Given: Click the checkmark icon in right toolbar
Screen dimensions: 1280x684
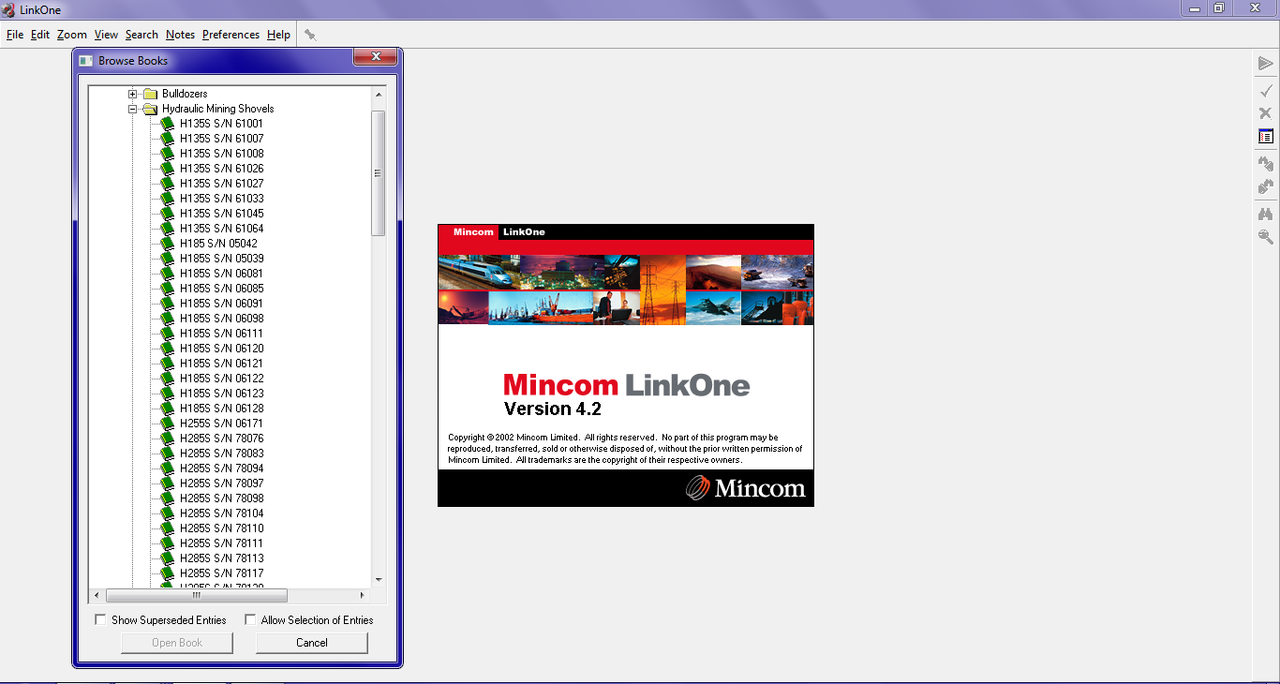Looking at the screenshot, I should pos(1265,91).
